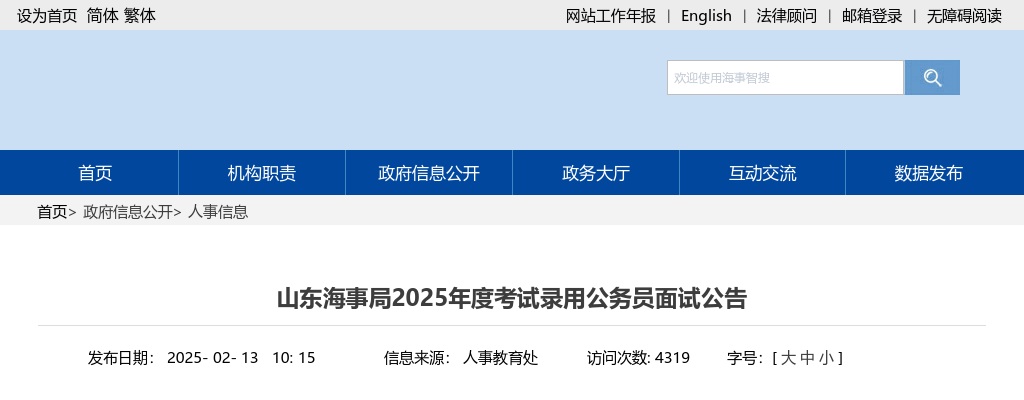
Task: Click 人事信息 in the breadcrumb
Action: click(218, 212)
